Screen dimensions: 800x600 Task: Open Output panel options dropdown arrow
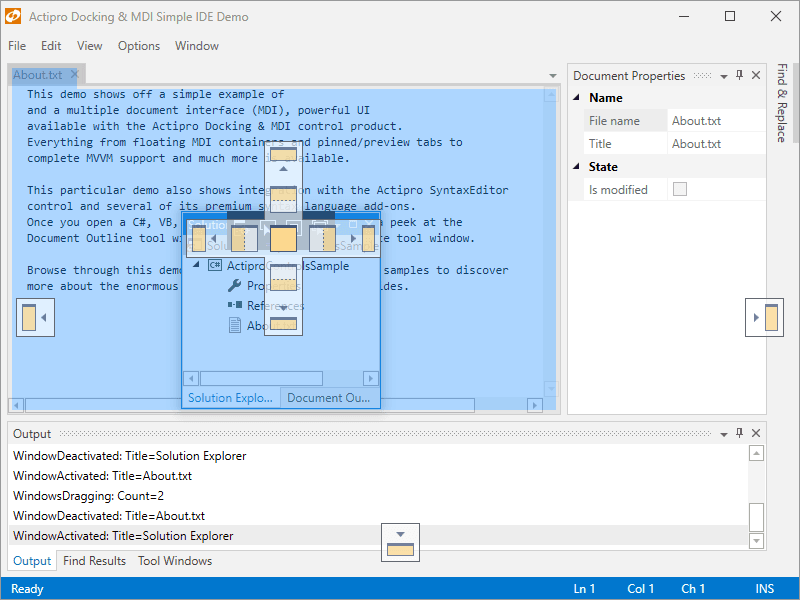click(723, 434)
